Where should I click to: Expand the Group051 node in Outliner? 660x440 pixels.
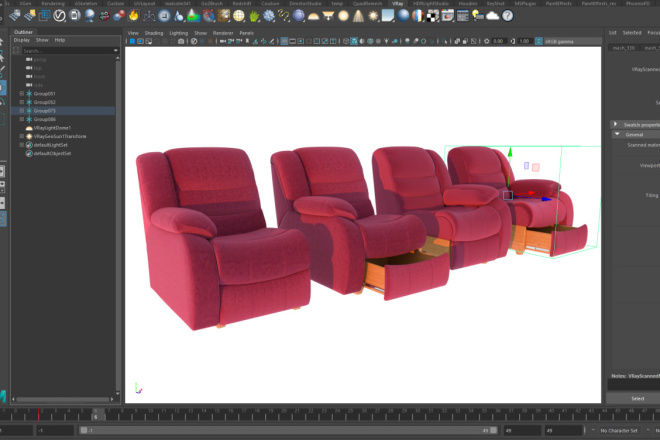click(22, 93)
